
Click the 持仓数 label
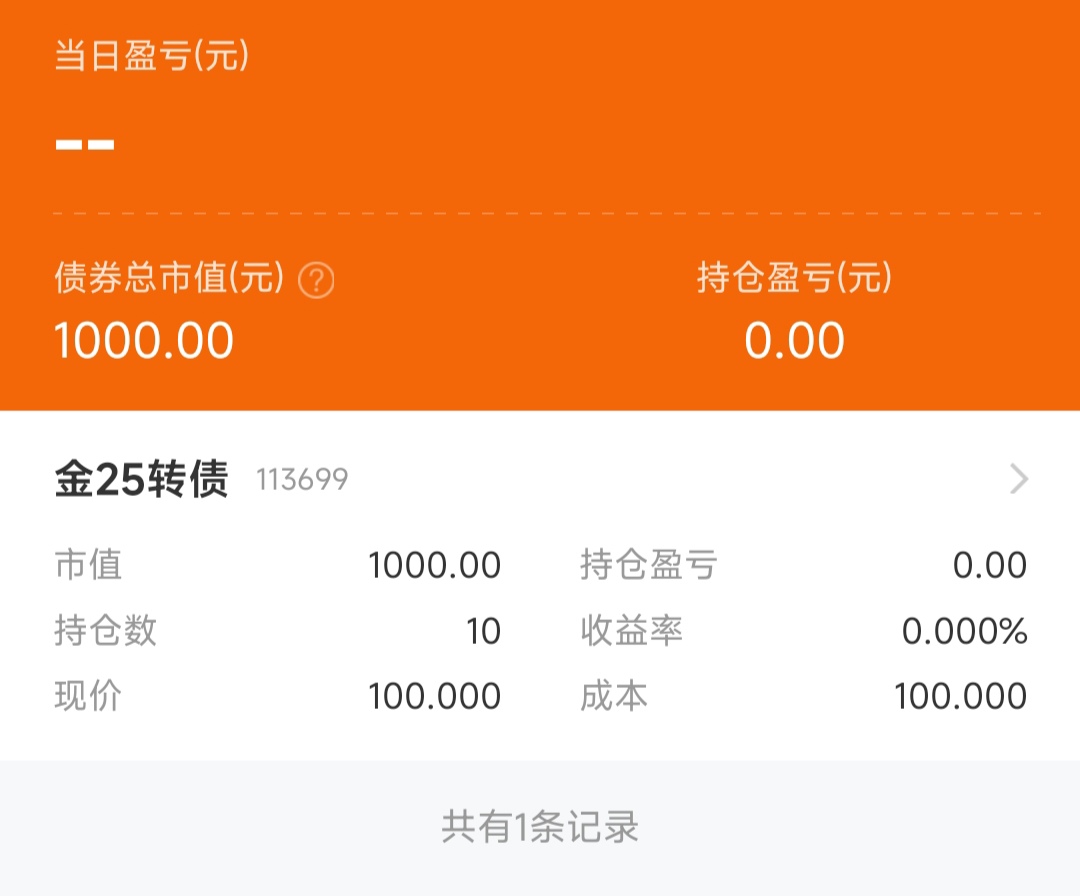point(105,631)
